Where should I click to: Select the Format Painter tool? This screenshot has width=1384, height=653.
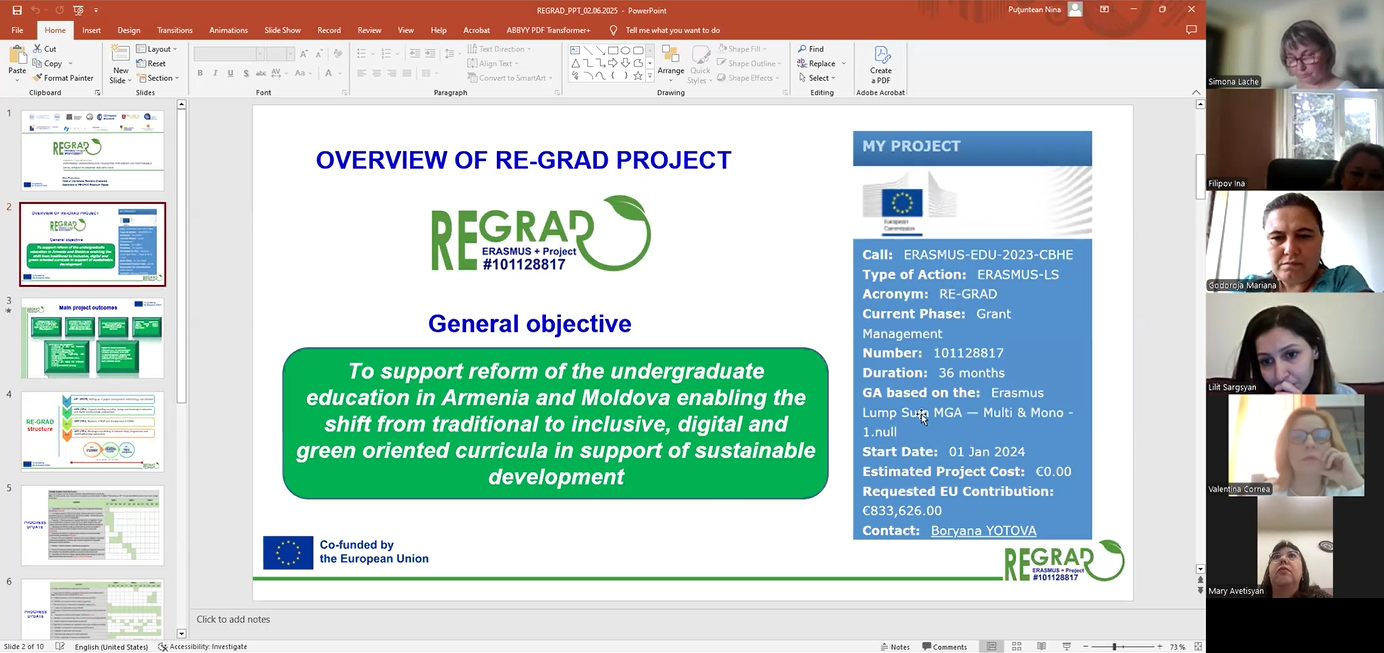(63, 78)
